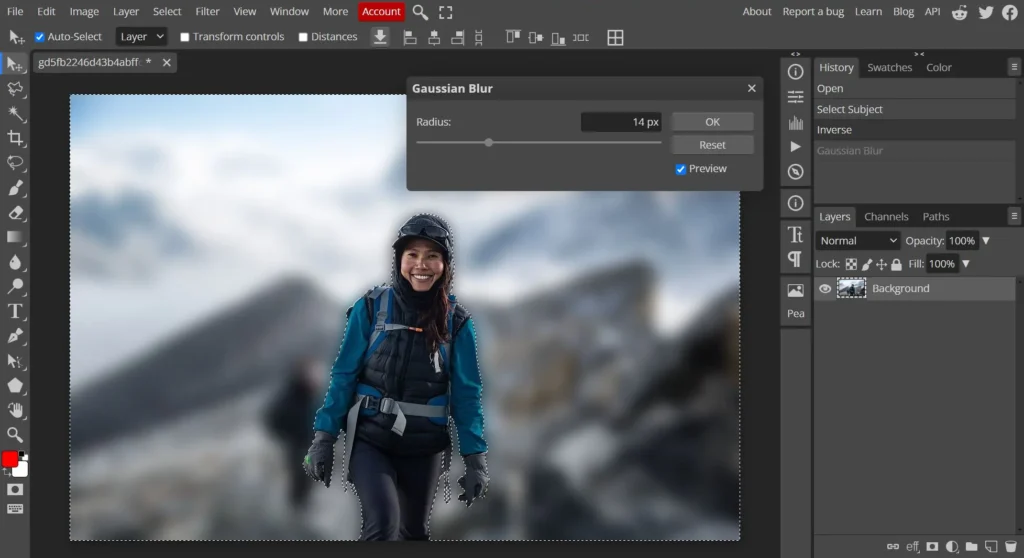The width and height of the screenshot is (1024, 558).
Task: Select the Crop tool
Action: 15,138
